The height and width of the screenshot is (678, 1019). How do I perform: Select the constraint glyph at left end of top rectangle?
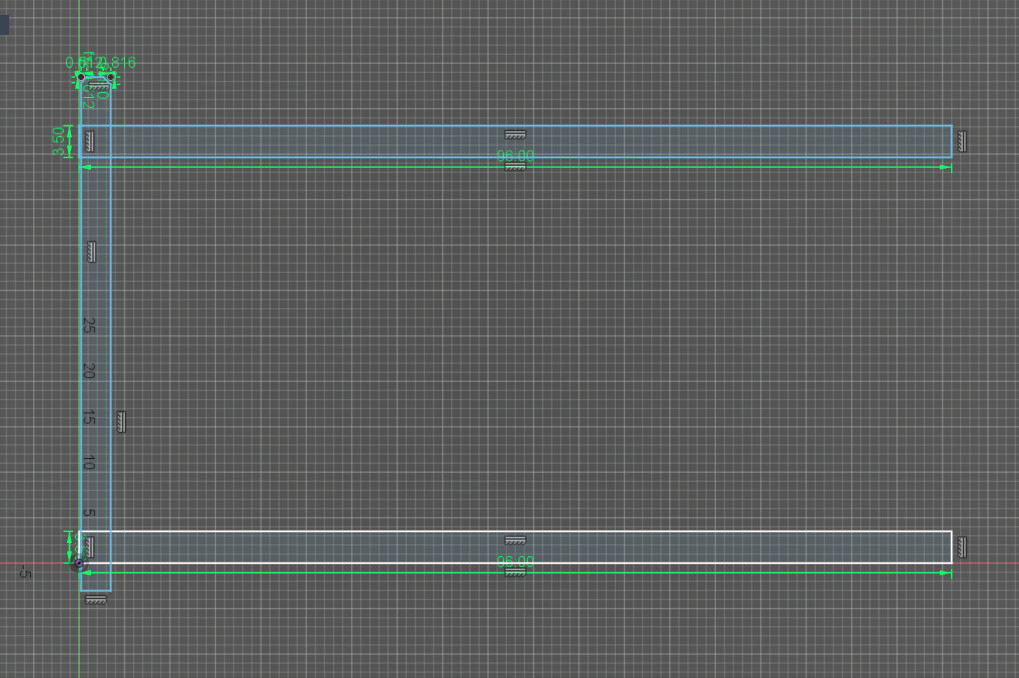point(89,141)
